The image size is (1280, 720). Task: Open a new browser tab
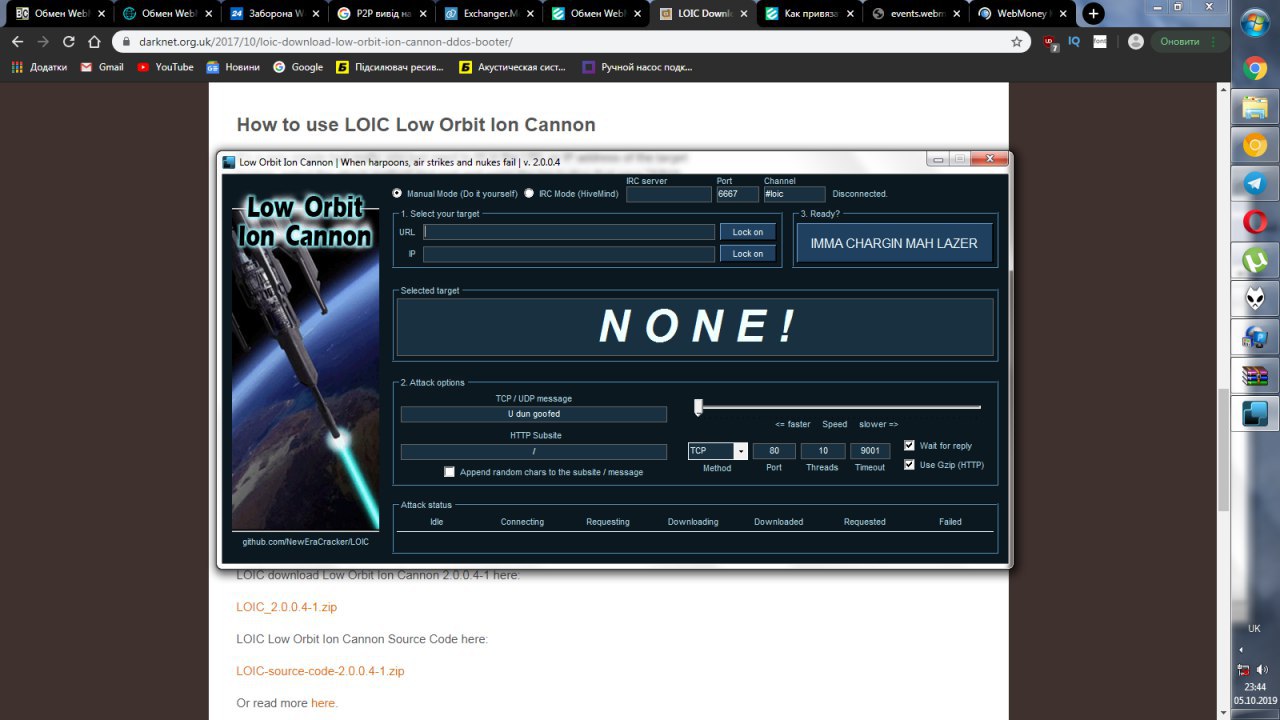click(1094, 14)
